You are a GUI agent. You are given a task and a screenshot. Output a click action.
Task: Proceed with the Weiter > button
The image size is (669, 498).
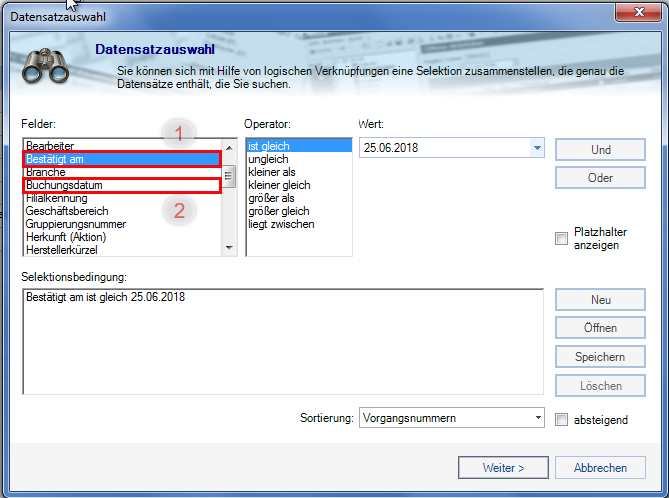[504, 467]
